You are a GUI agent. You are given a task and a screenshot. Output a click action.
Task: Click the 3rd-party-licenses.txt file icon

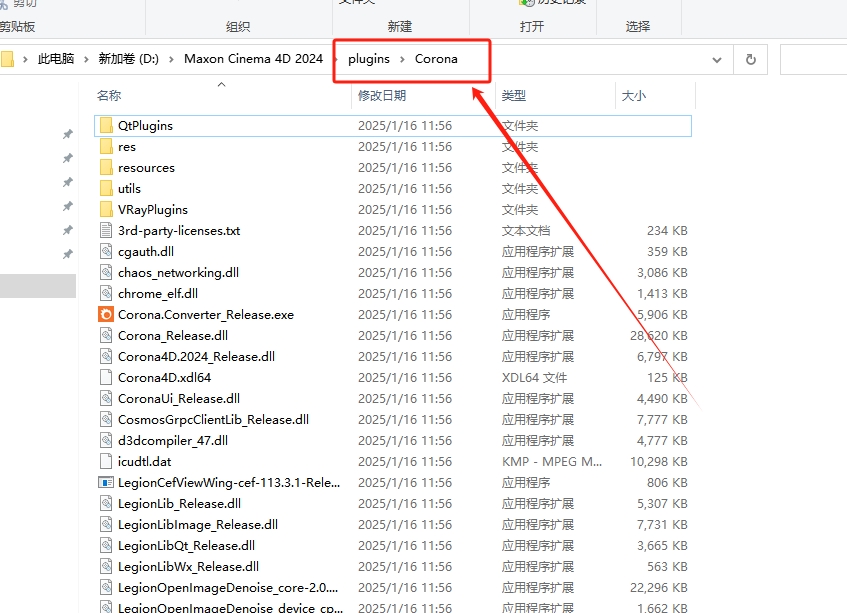pyautogui.click(x=106, y=231)
